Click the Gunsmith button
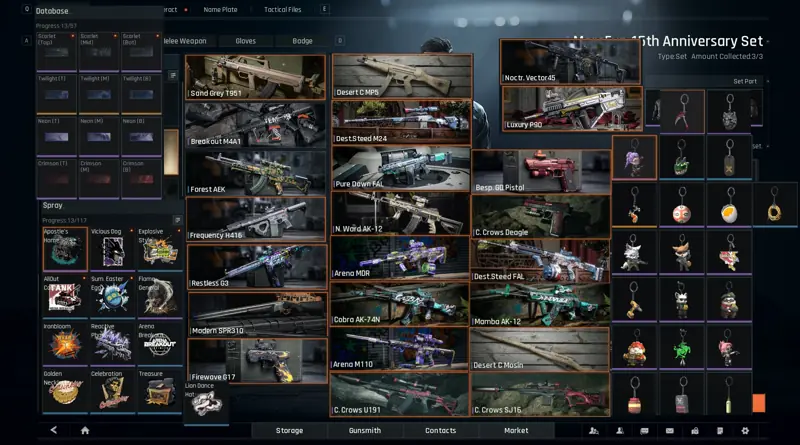 tap(365, 431)
